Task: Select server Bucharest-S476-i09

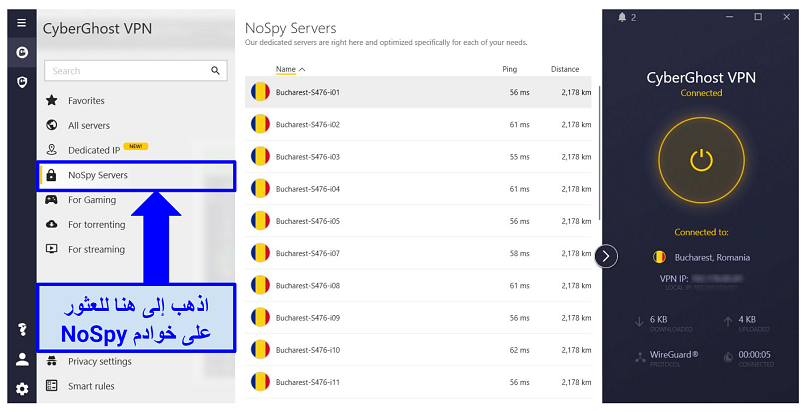Action: [x=418, y=317]
